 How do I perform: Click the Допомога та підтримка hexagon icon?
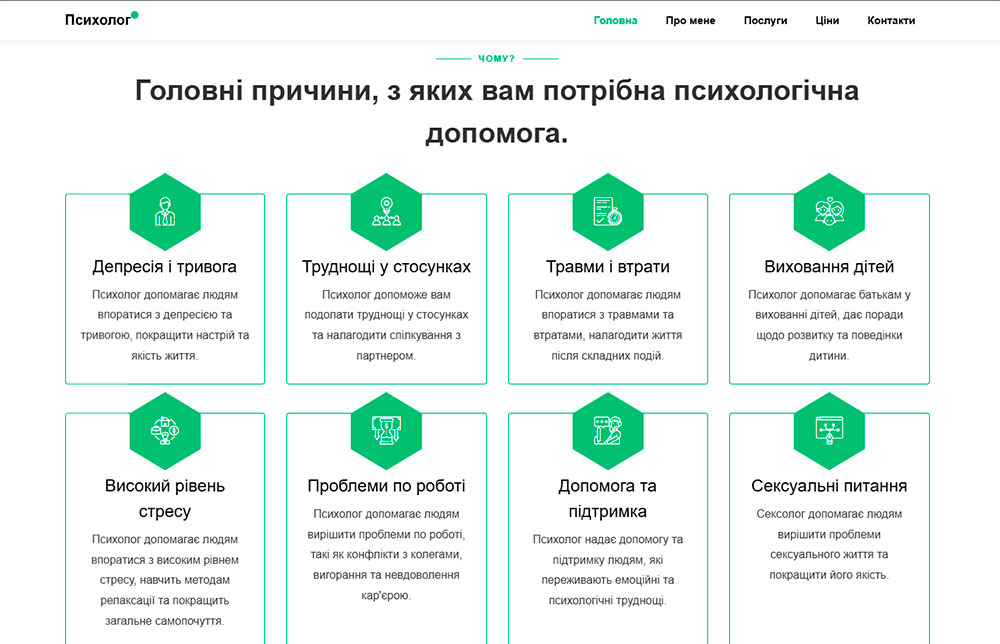(608, 431)
